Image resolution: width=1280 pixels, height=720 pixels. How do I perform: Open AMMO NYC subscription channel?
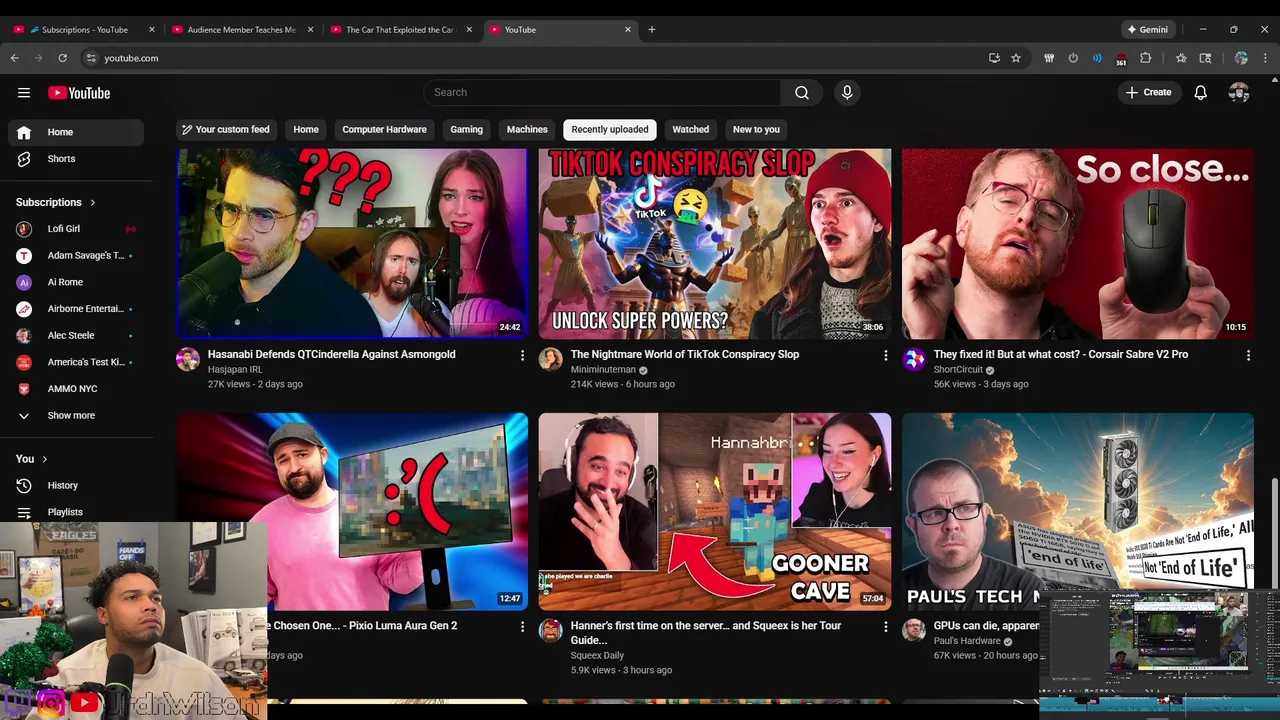pos(76,389)
